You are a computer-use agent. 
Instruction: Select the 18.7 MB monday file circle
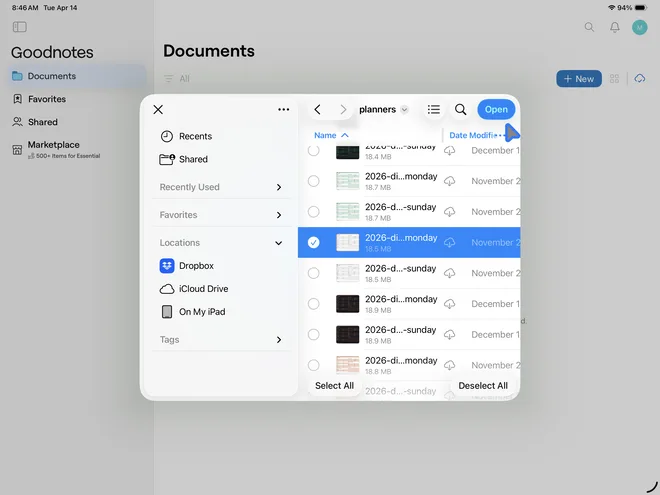[314, 181]
